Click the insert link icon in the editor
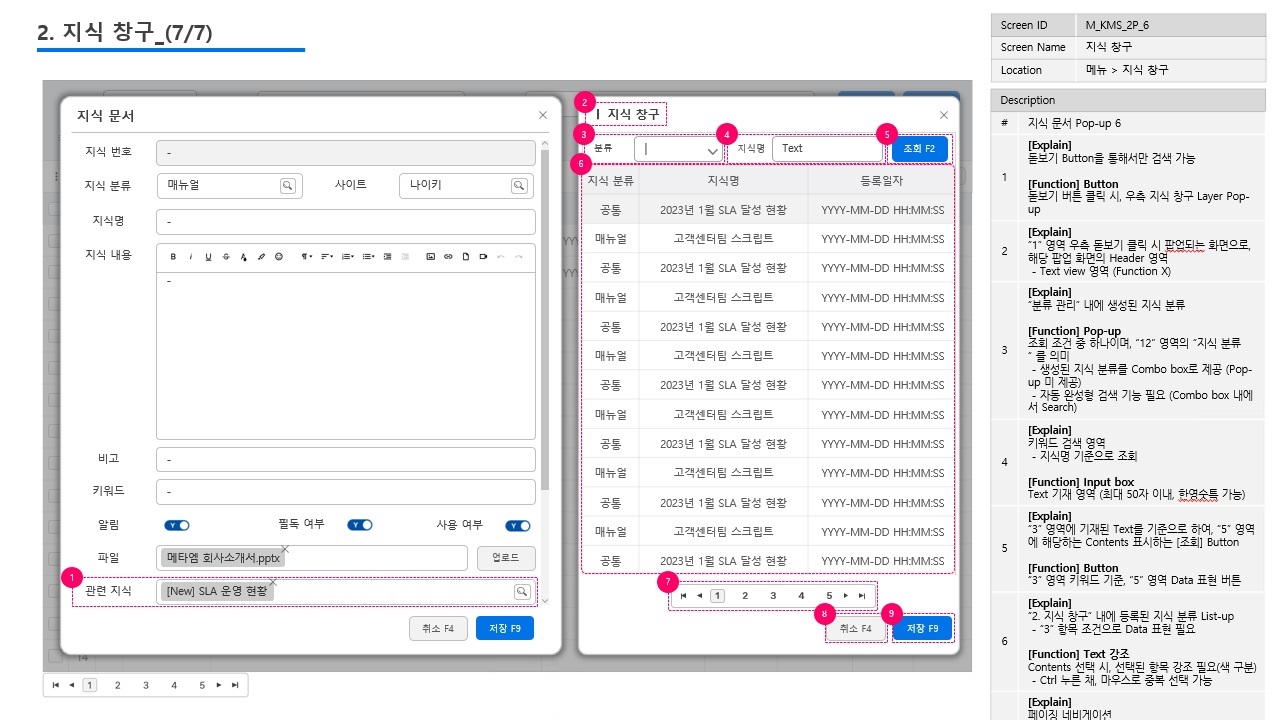1278x720 pixels. 448,257
